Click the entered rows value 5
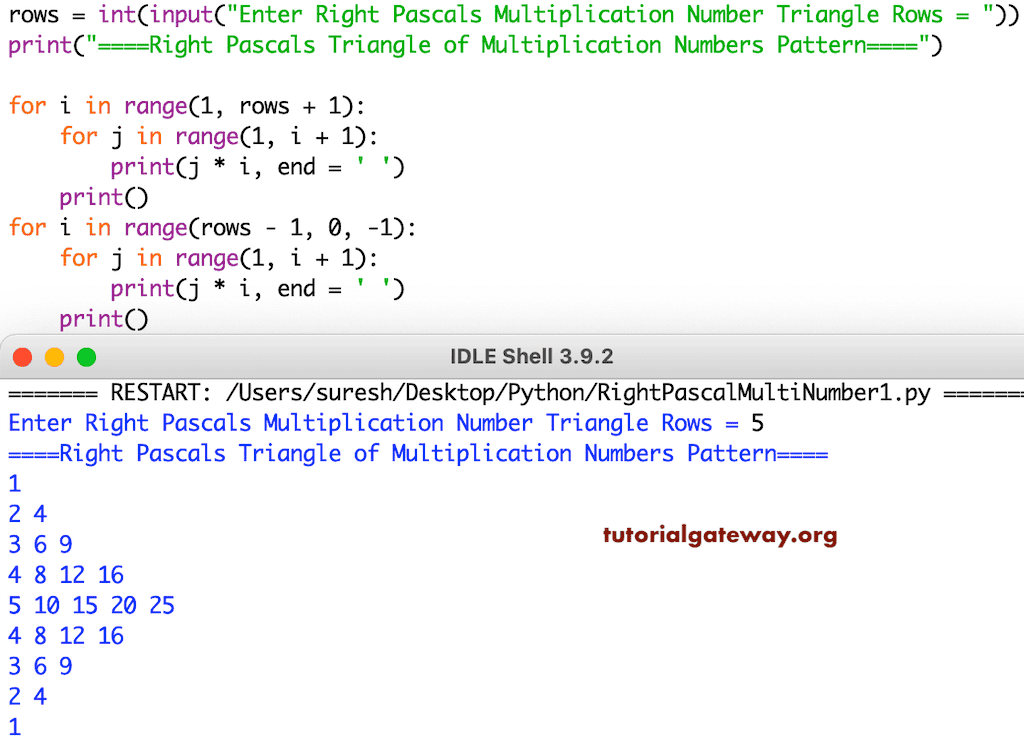Image resolution: width=1024 pixels, height=740 pixels. pyautogui.click(x=757, y=423)
